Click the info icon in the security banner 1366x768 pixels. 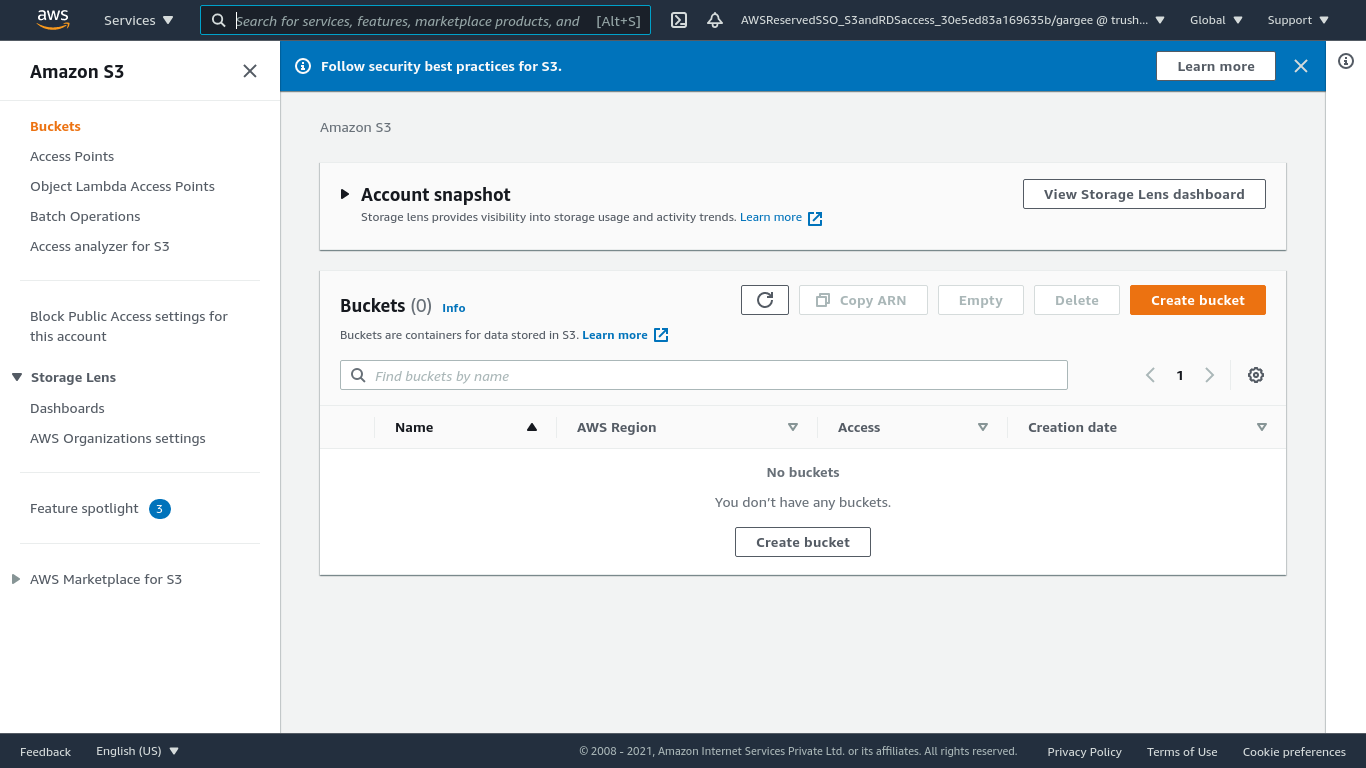303,66
